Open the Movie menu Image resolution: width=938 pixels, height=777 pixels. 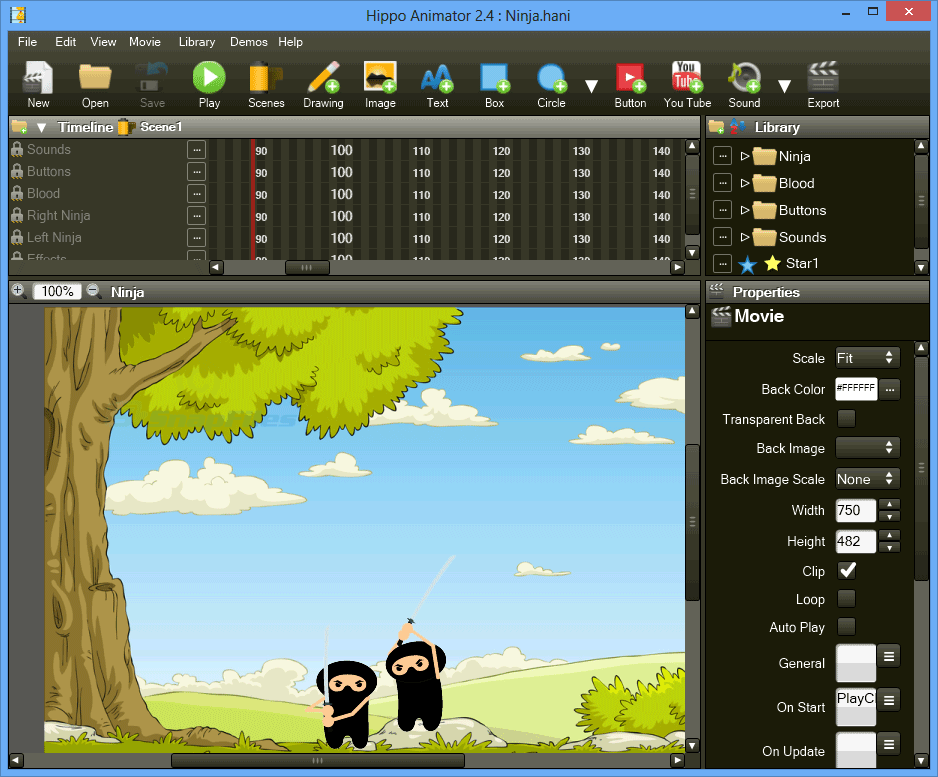point(145,42)
